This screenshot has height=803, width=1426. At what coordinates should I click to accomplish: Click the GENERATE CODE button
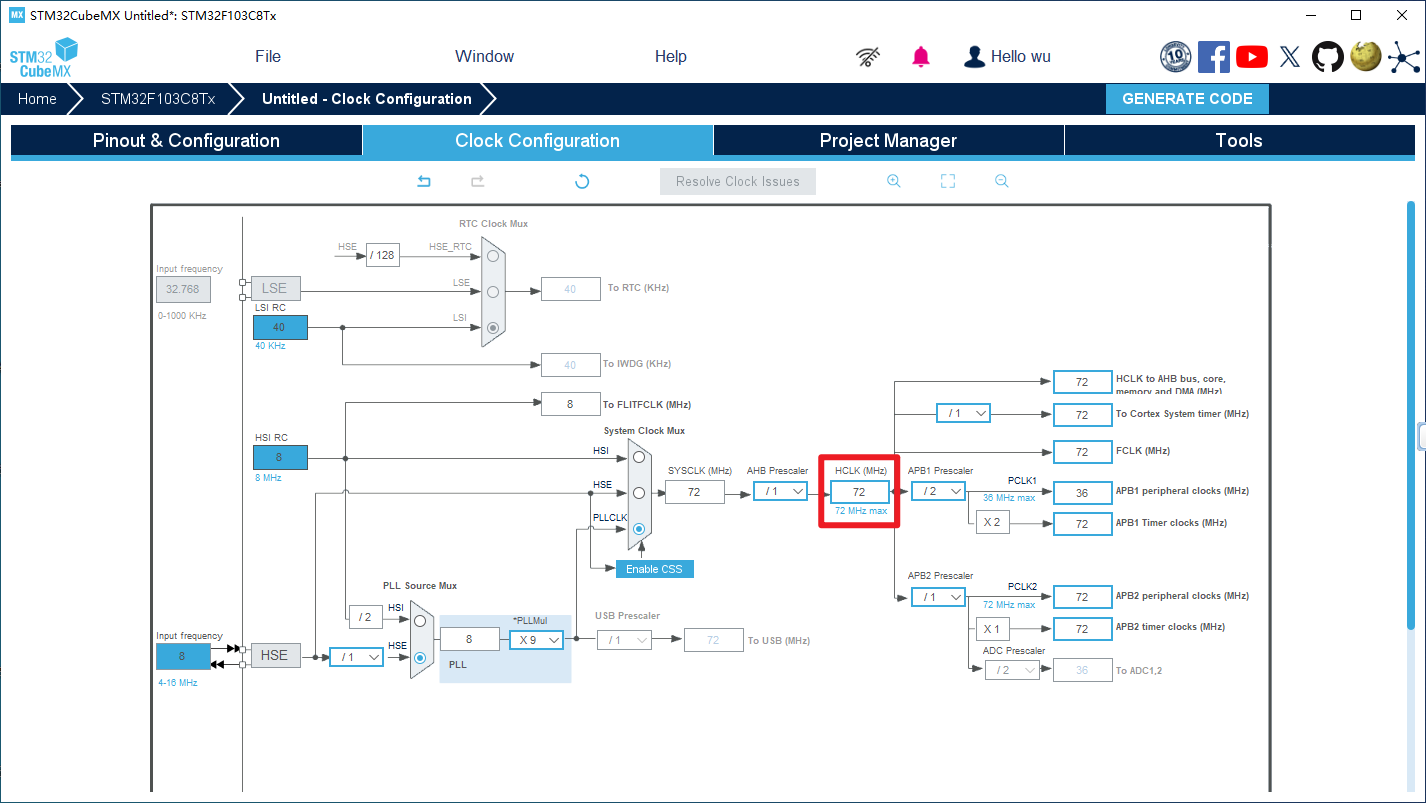[1187, 99]
